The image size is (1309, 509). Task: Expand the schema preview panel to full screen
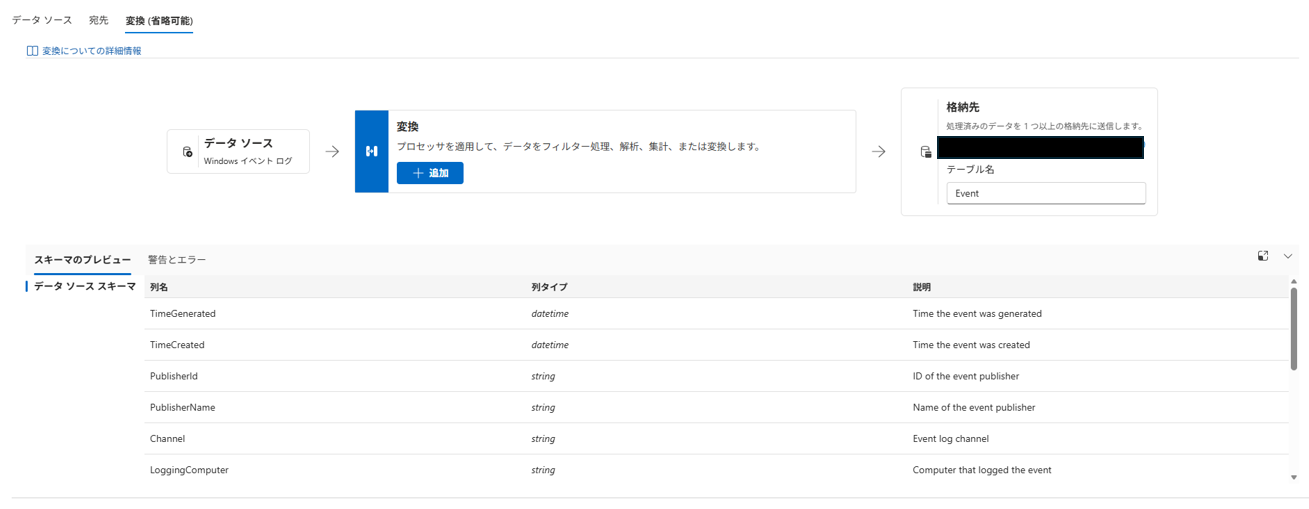(1263, 256)
